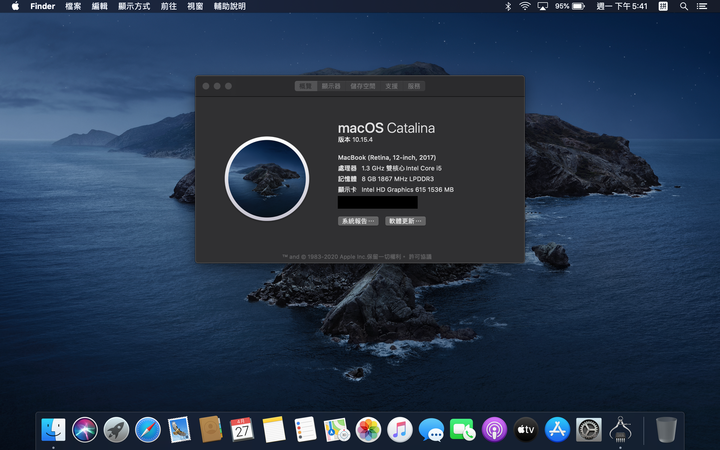
Task: Switch to the 儲存空間 tab
Action: (363, 86)
